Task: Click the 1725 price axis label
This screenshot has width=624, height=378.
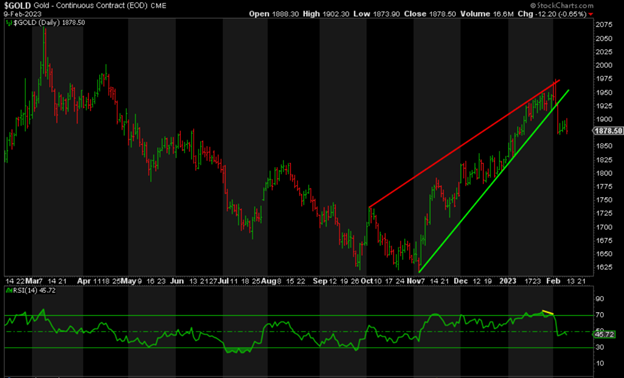Action: 604,214
